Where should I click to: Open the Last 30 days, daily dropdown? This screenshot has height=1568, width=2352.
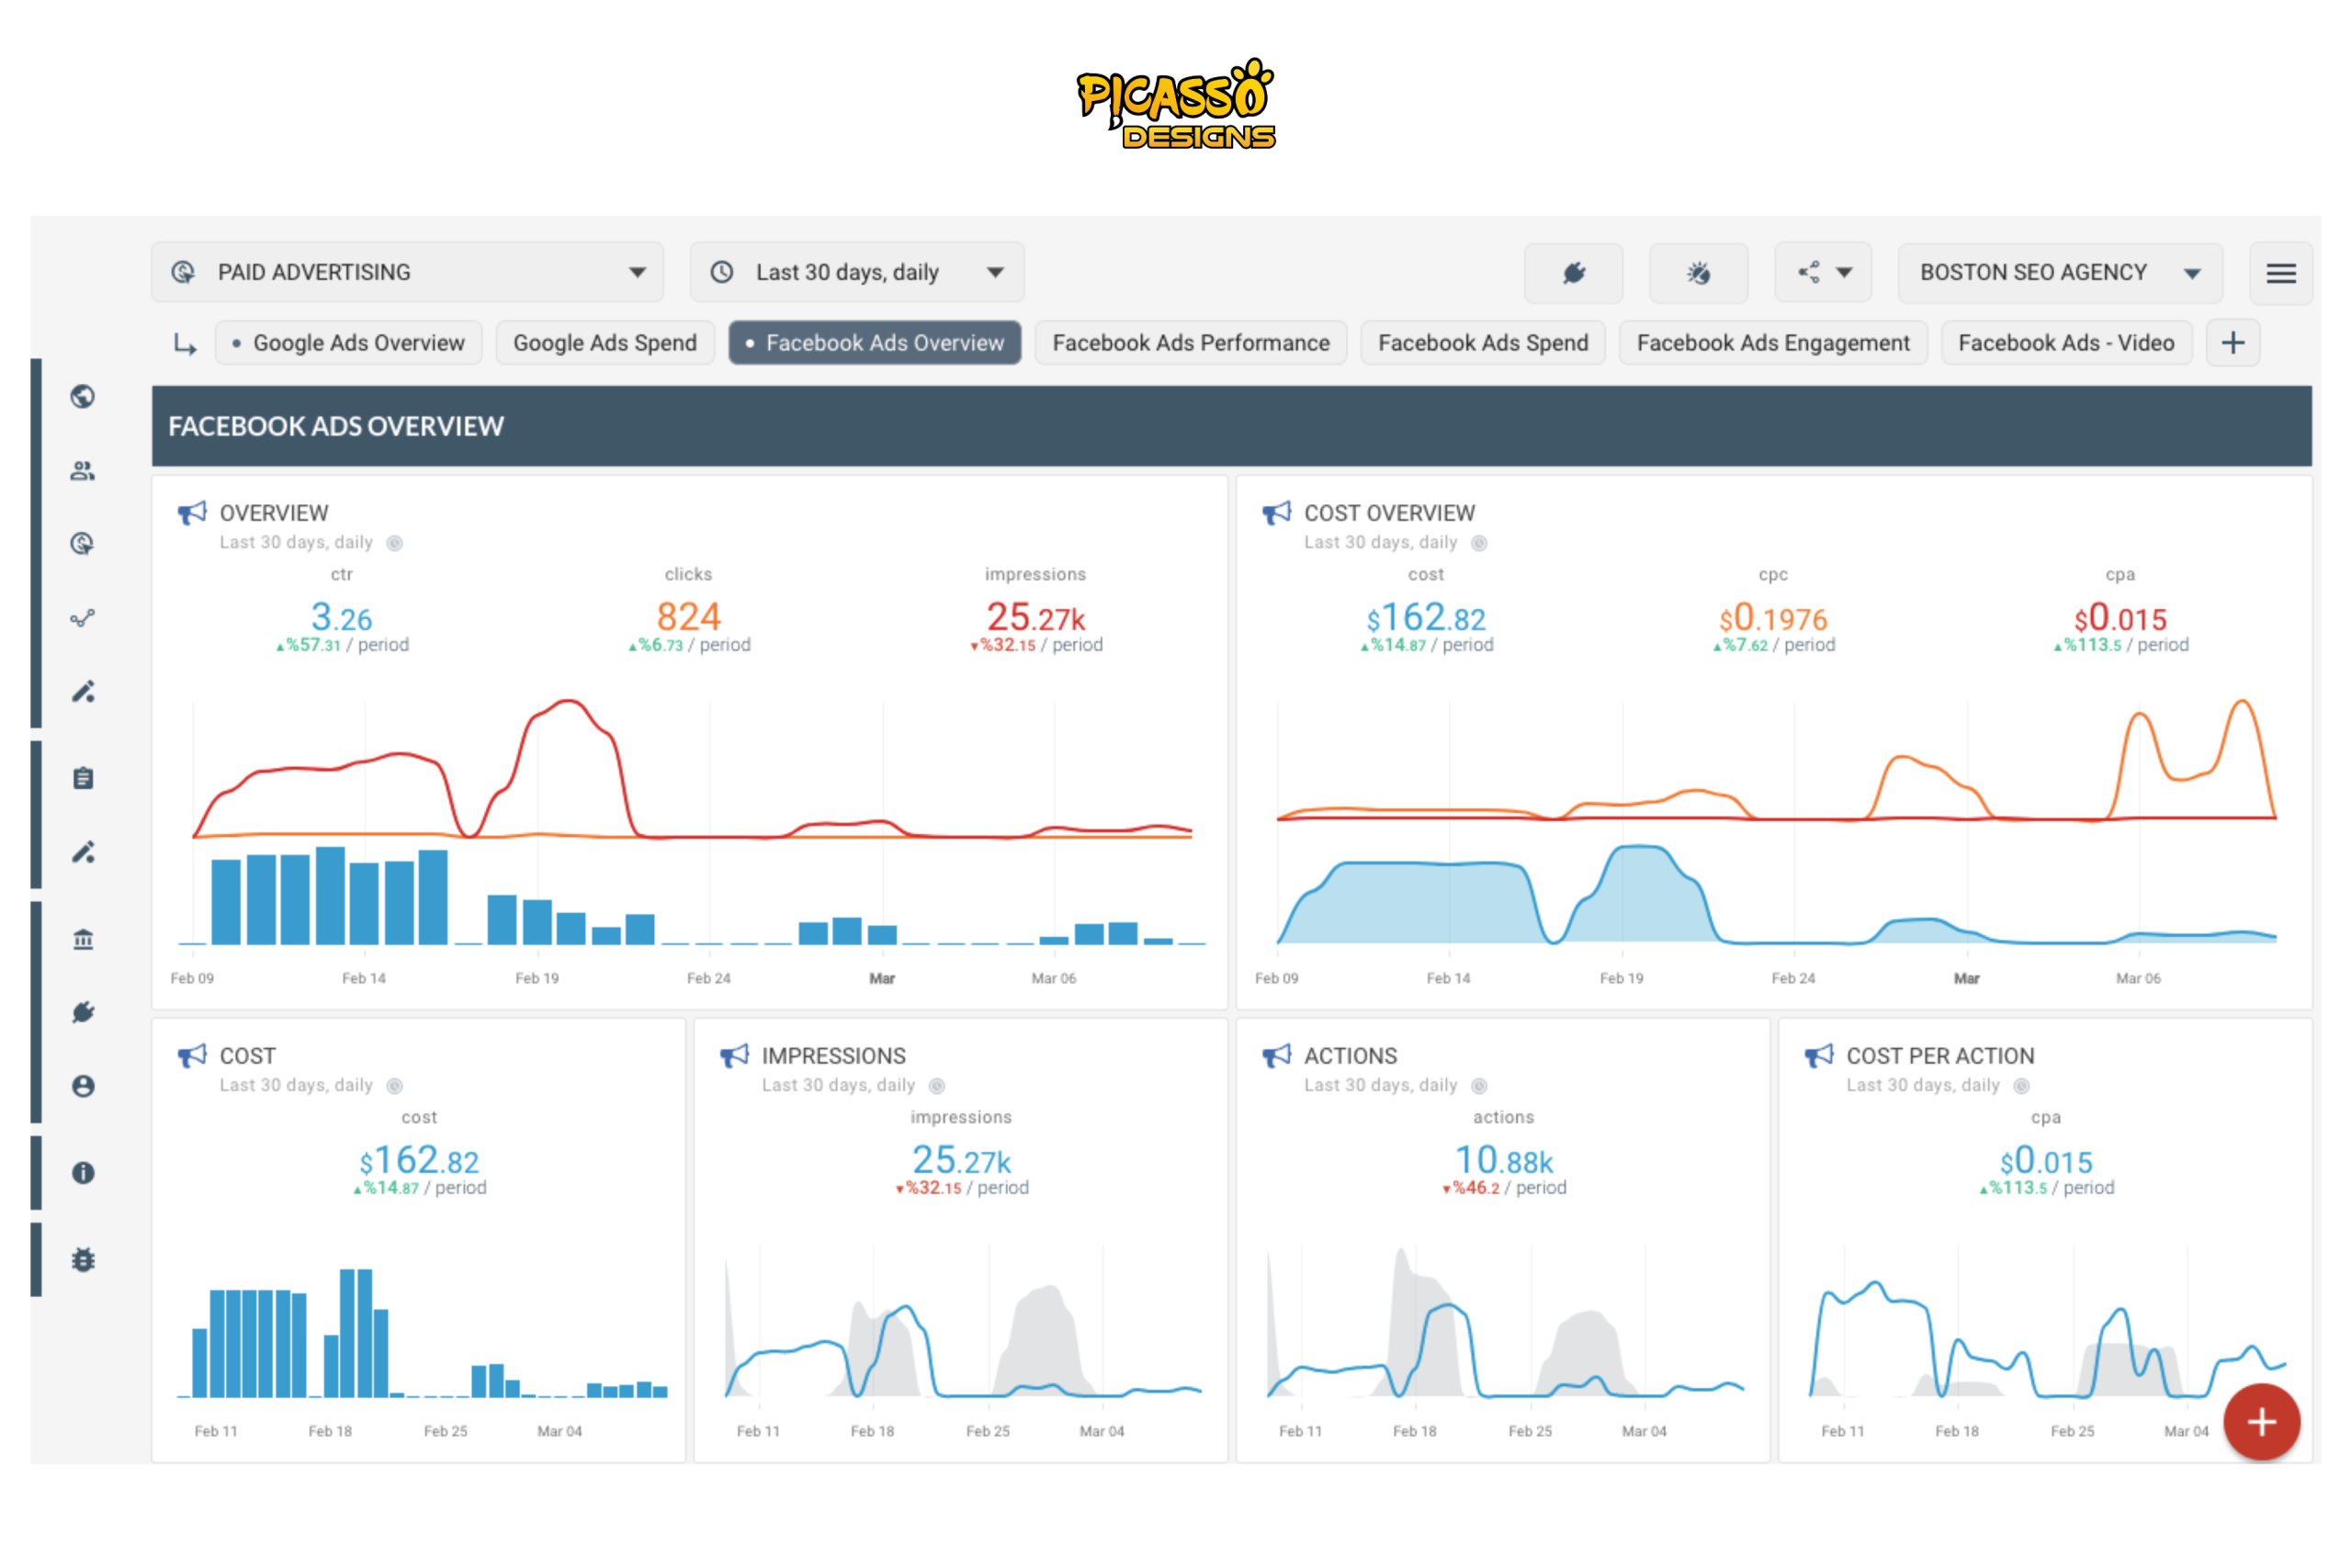tap(856, 272)
